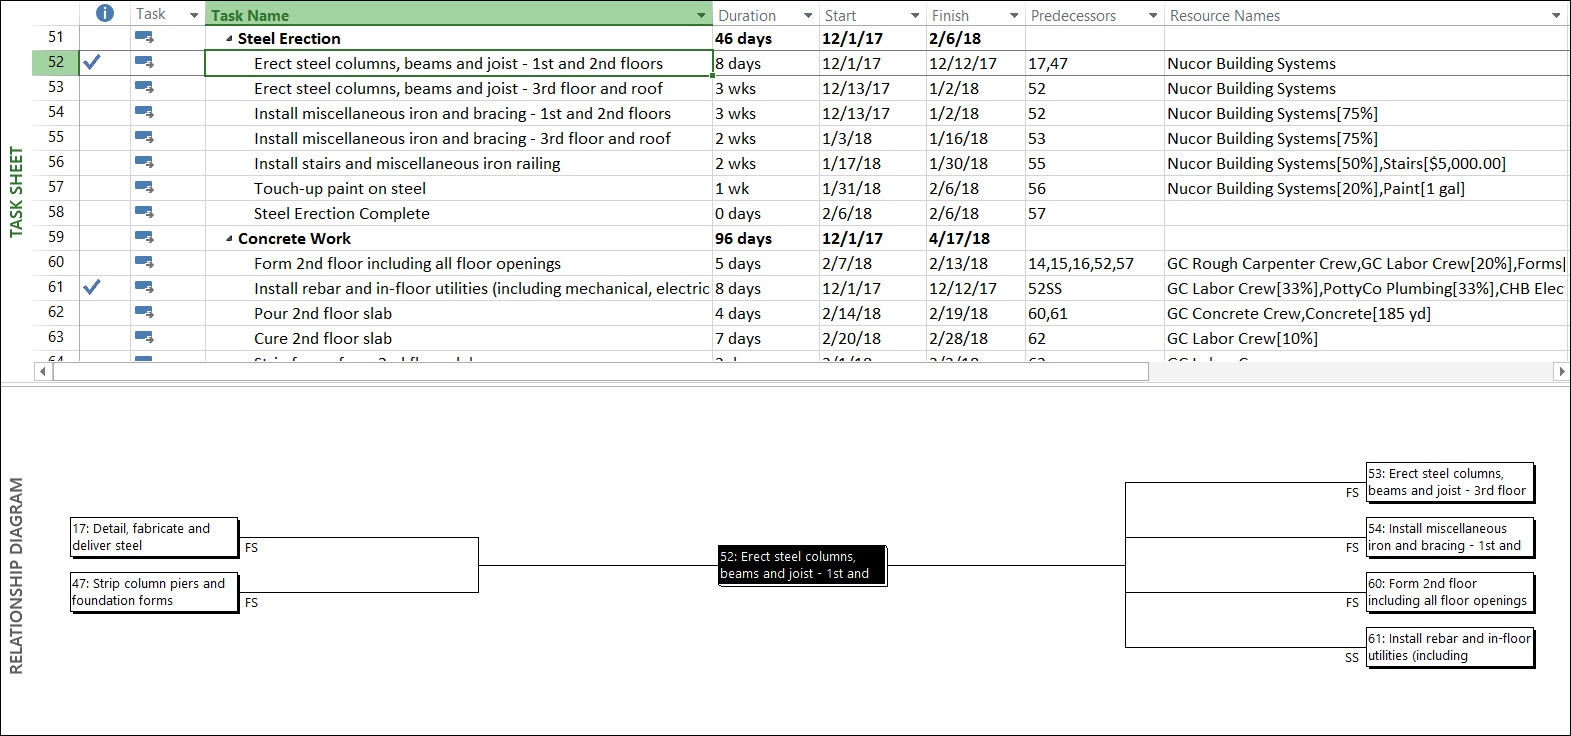Click the info indicator column header icon
This screenshot has height=736, width=1571.
(105, 13)
